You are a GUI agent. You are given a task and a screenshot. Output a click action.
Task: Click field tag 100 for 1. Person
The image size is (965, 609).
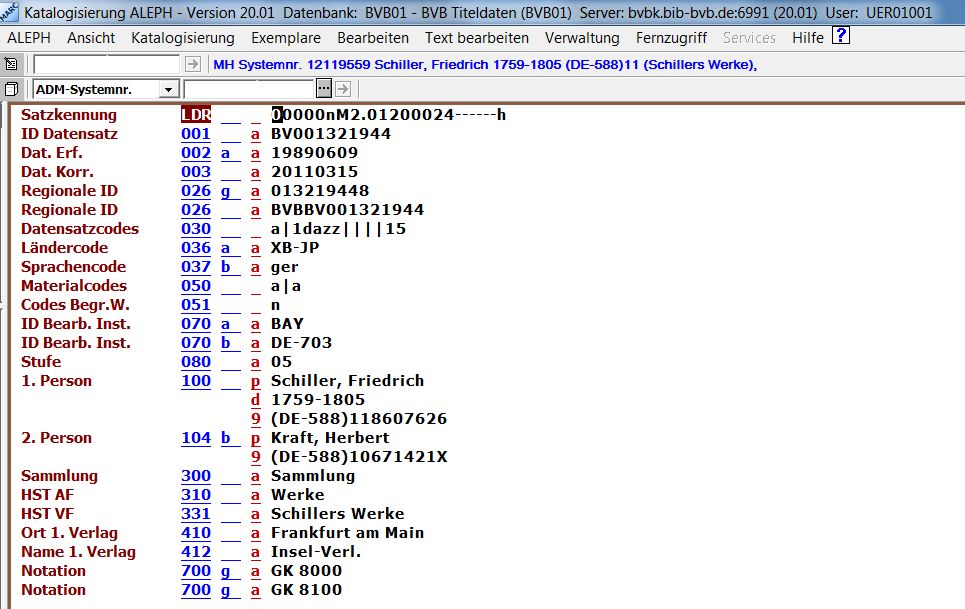(196, 381)
